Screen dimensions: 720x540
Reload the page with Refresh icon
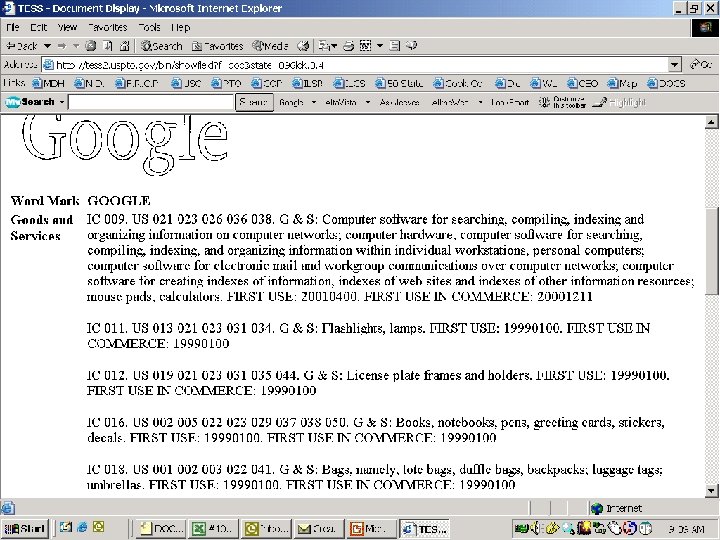pos(107,46)
